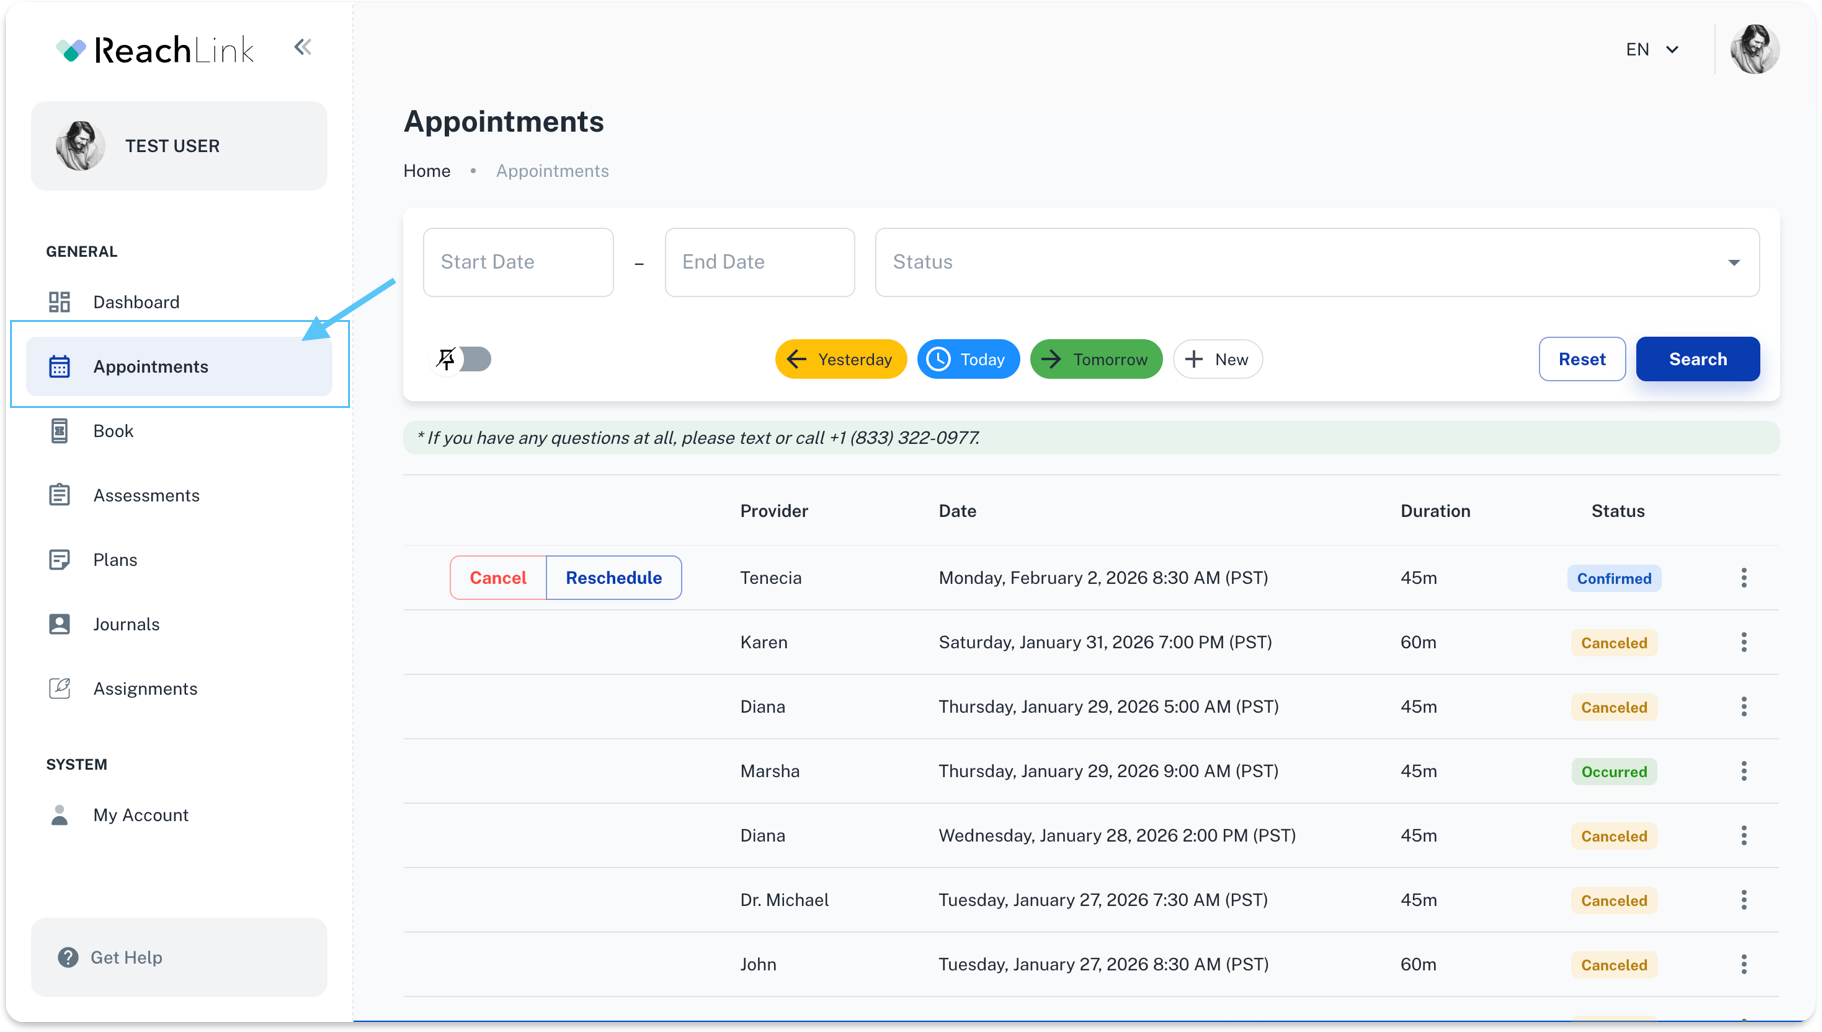This screenshot has width=1822, height=1032.
Task: Click the Canceled badge in Karen's row
Action: pyautogui.click(x=1614, y=643)
